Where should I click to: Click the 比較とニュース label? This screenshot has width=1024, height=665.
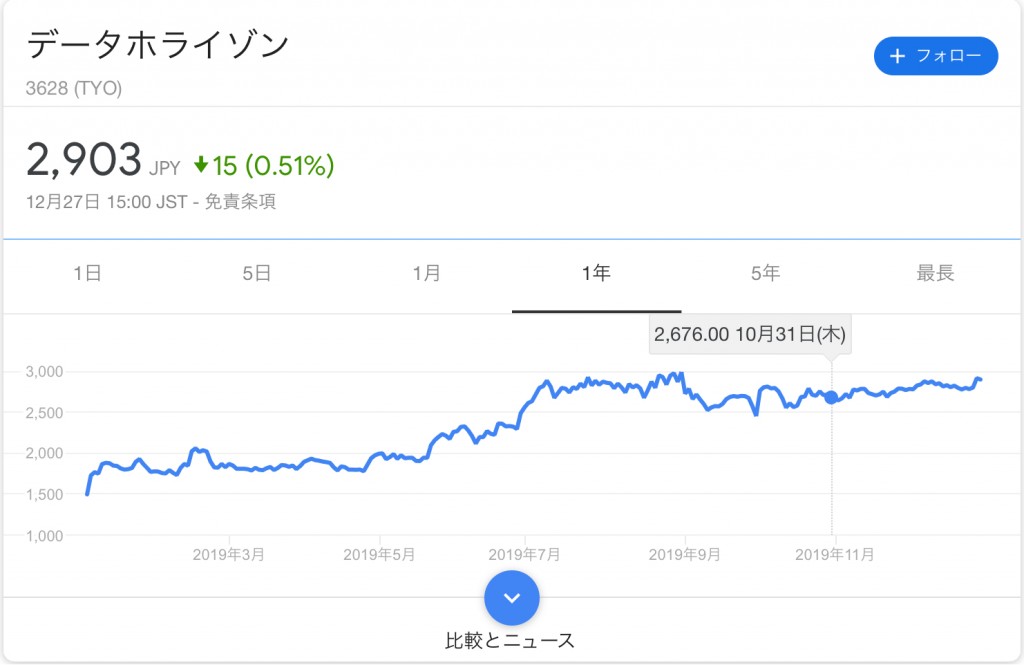click(x=510, y=641)
